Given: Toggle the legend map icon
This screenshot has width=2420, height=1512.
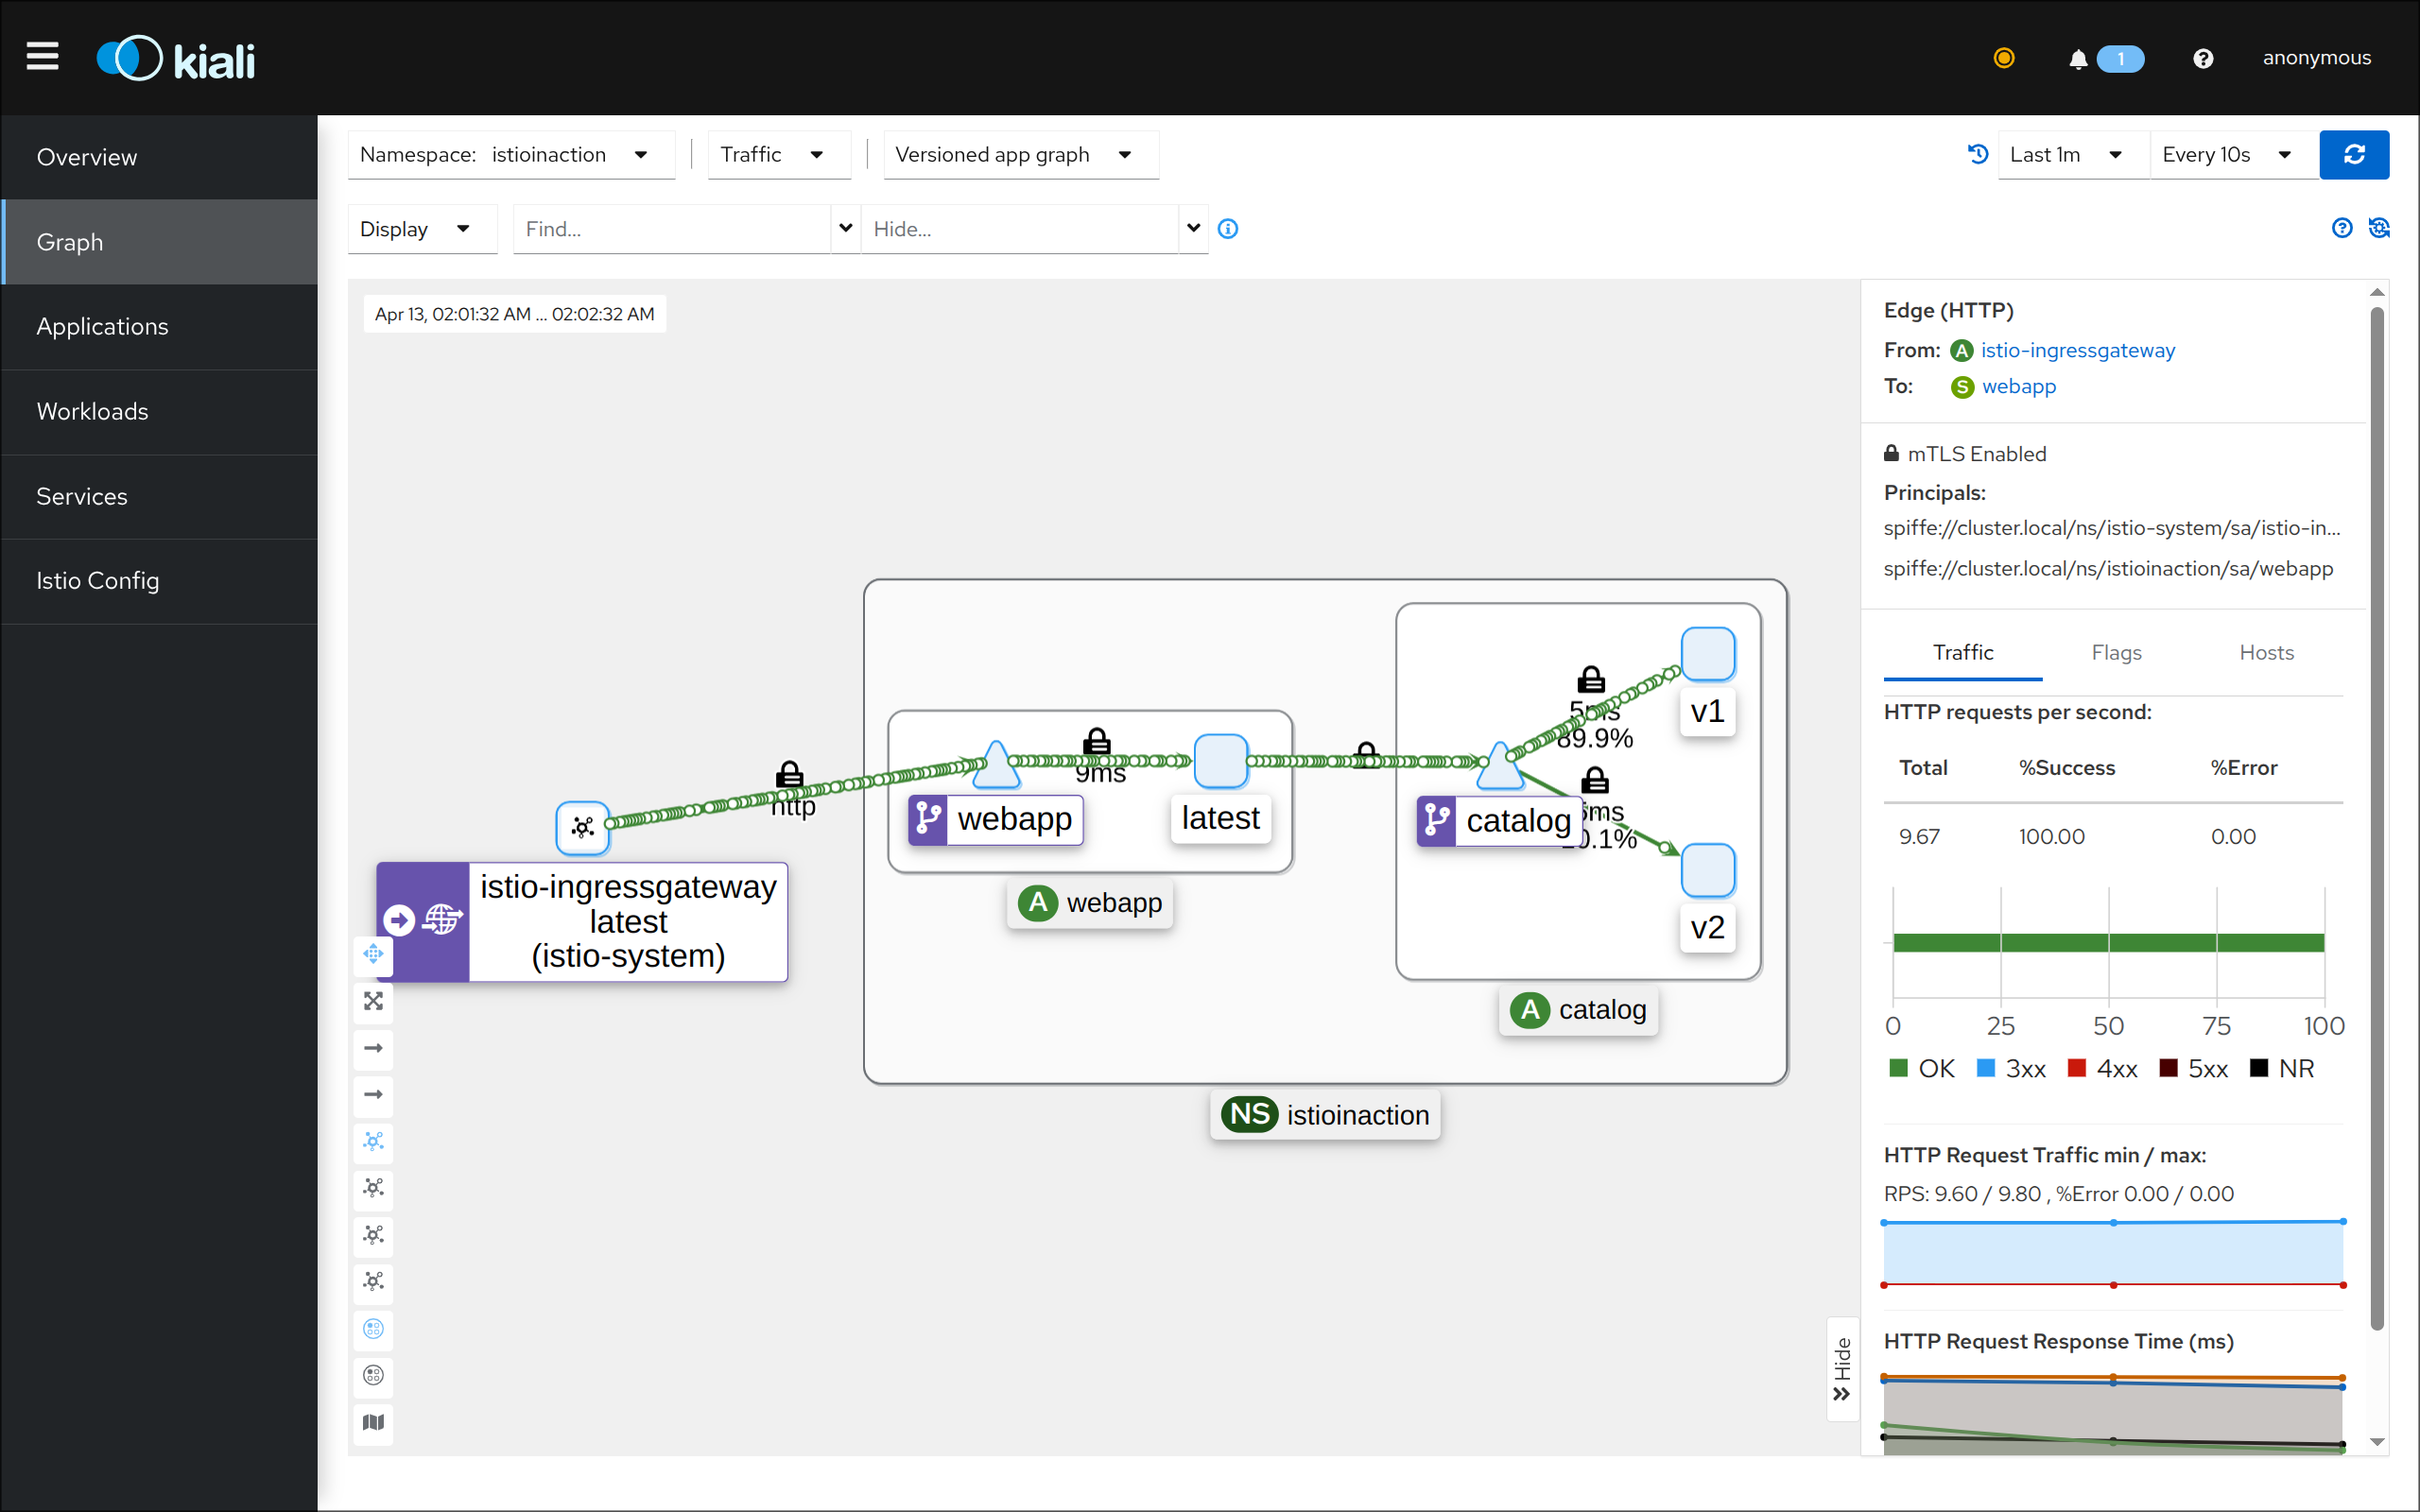Looking at the screenshot, I should [373, 1422].
